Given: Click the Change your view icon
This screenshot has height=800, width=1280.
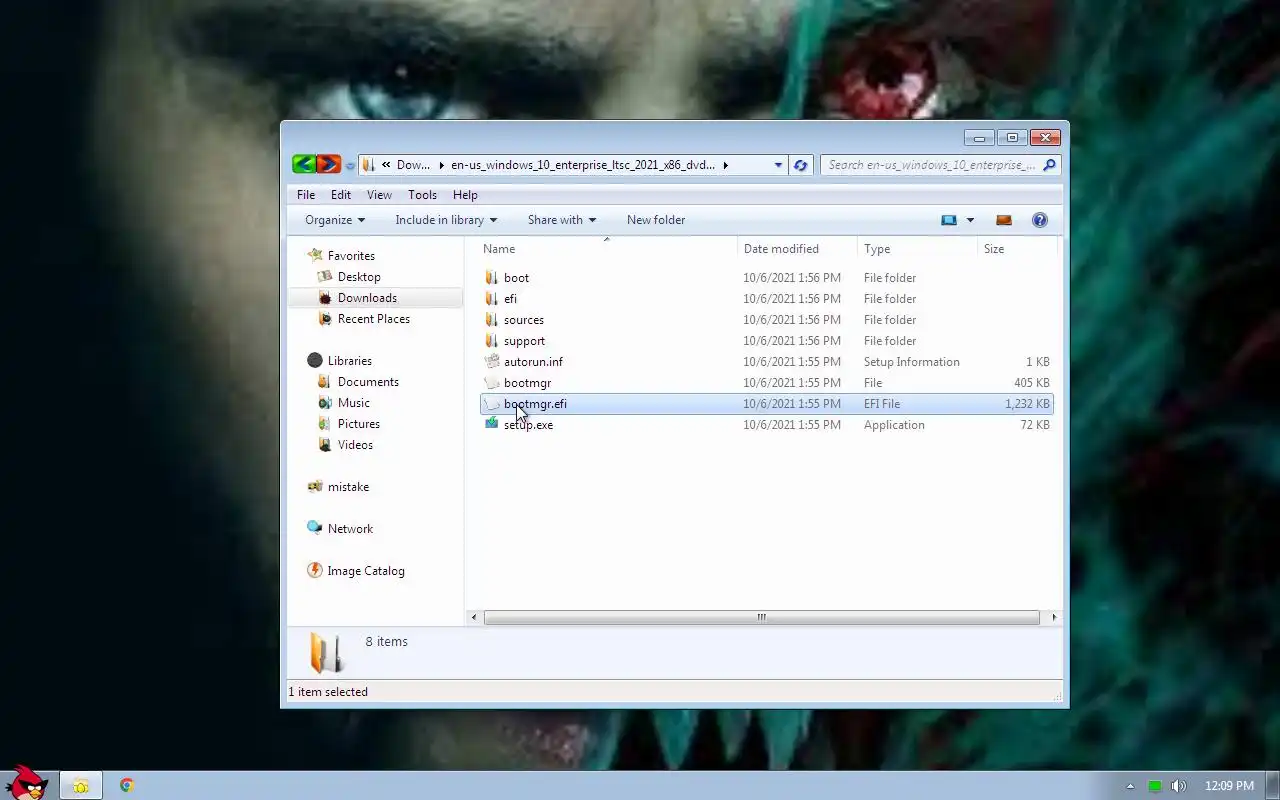Looking at the screenshot, I should (949, 220).
